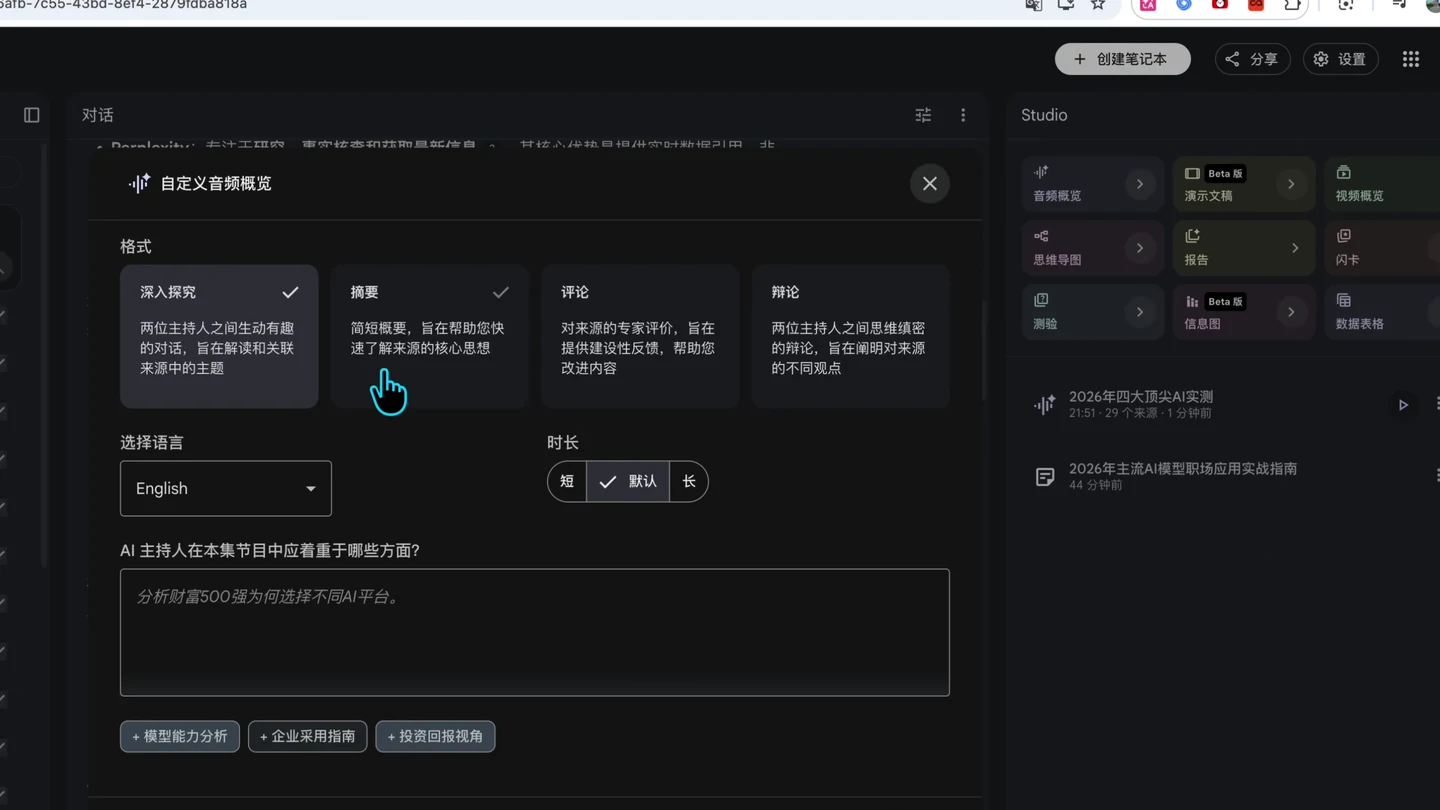Add the 模型能力分析 suggestion chip

[180, 736]
